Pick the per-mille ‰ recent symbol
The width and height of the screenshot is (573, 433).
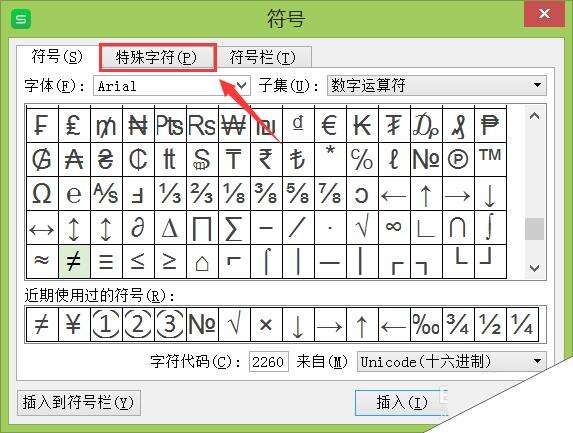426,324
